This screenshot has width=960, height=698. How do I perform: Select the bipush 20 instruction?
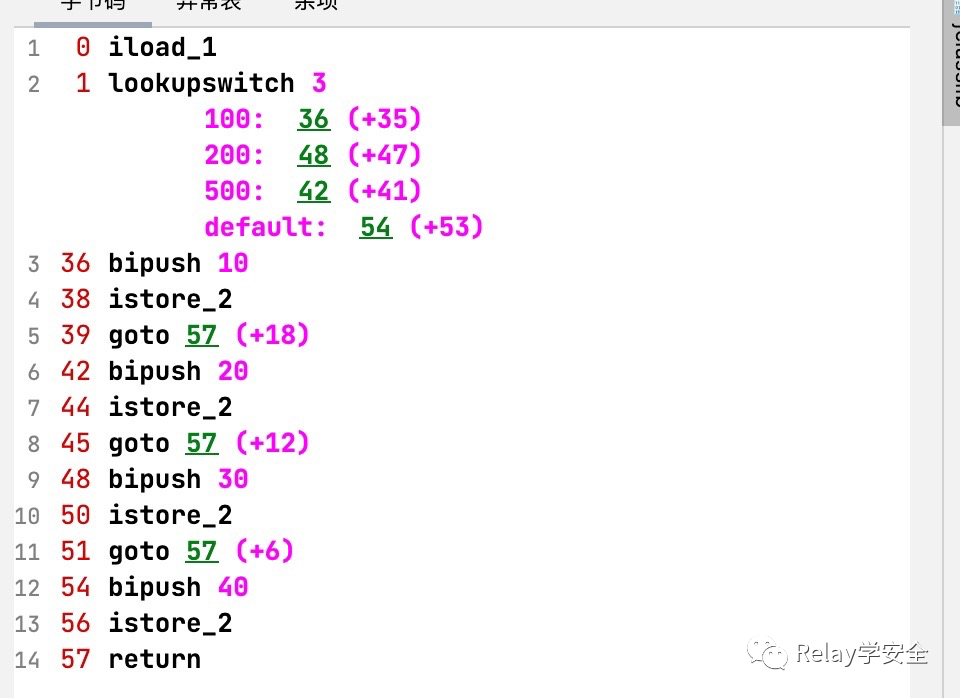click(178, 371)
